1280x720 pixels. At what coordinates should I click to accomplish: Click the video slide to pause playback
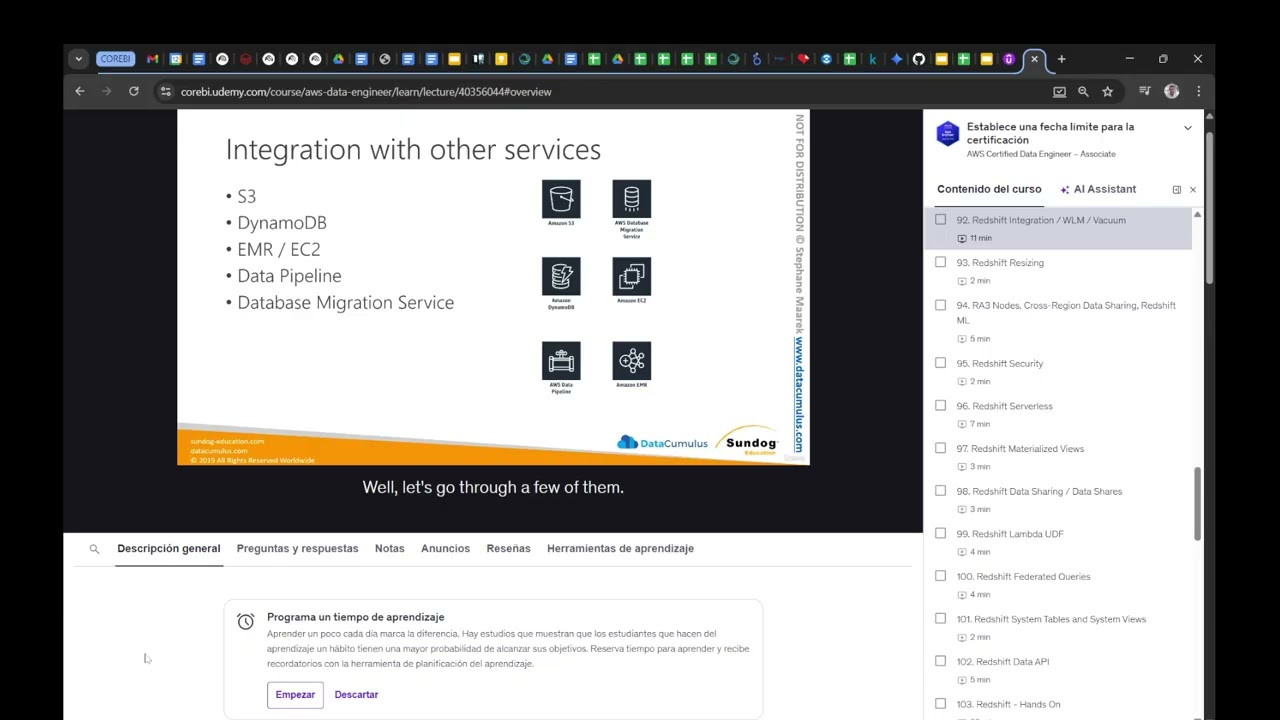coord(493,287)
